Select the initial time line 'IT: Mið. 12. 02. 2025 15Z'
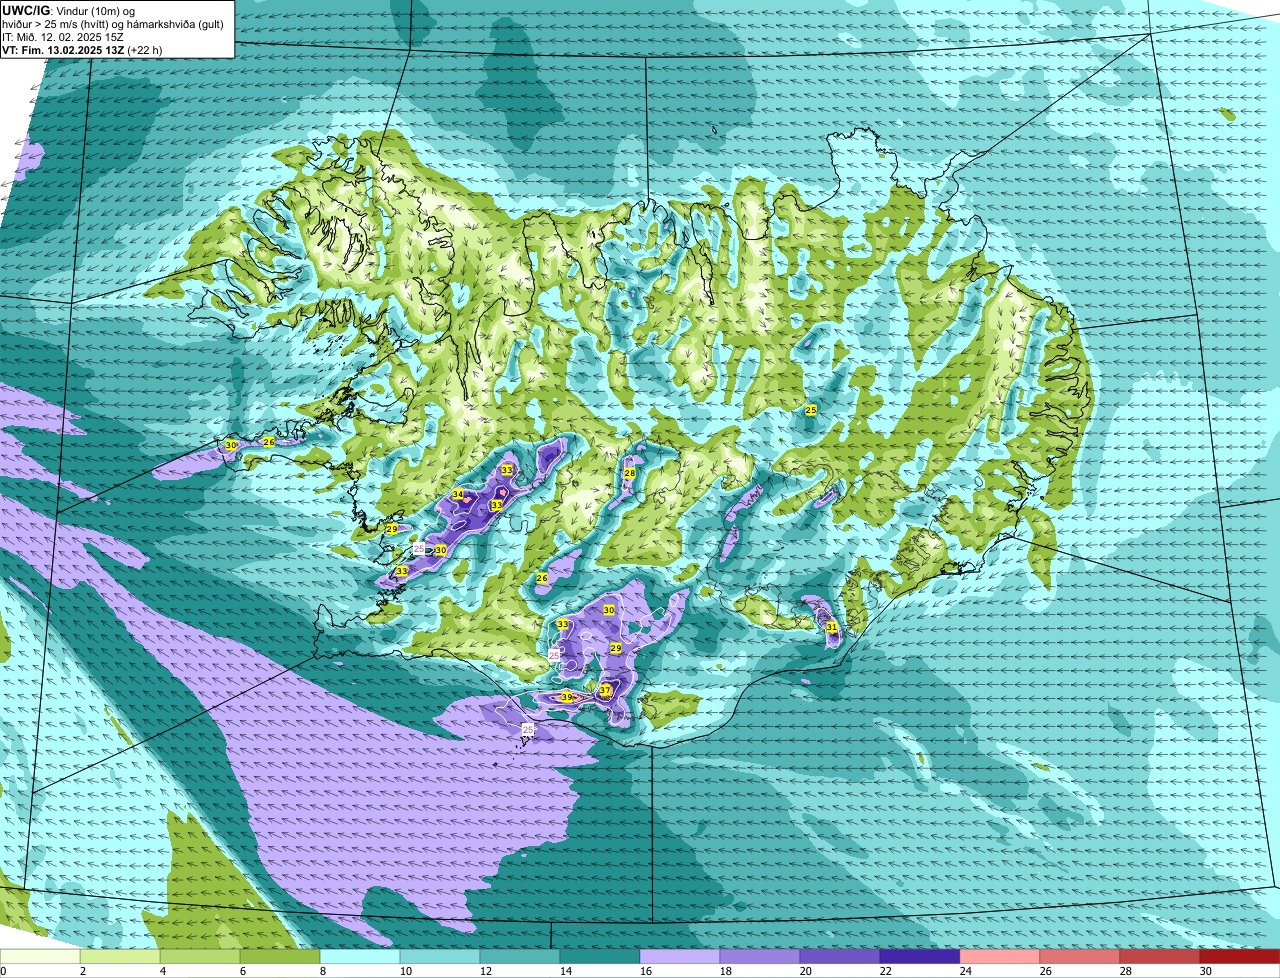 (x=63, y=36)
